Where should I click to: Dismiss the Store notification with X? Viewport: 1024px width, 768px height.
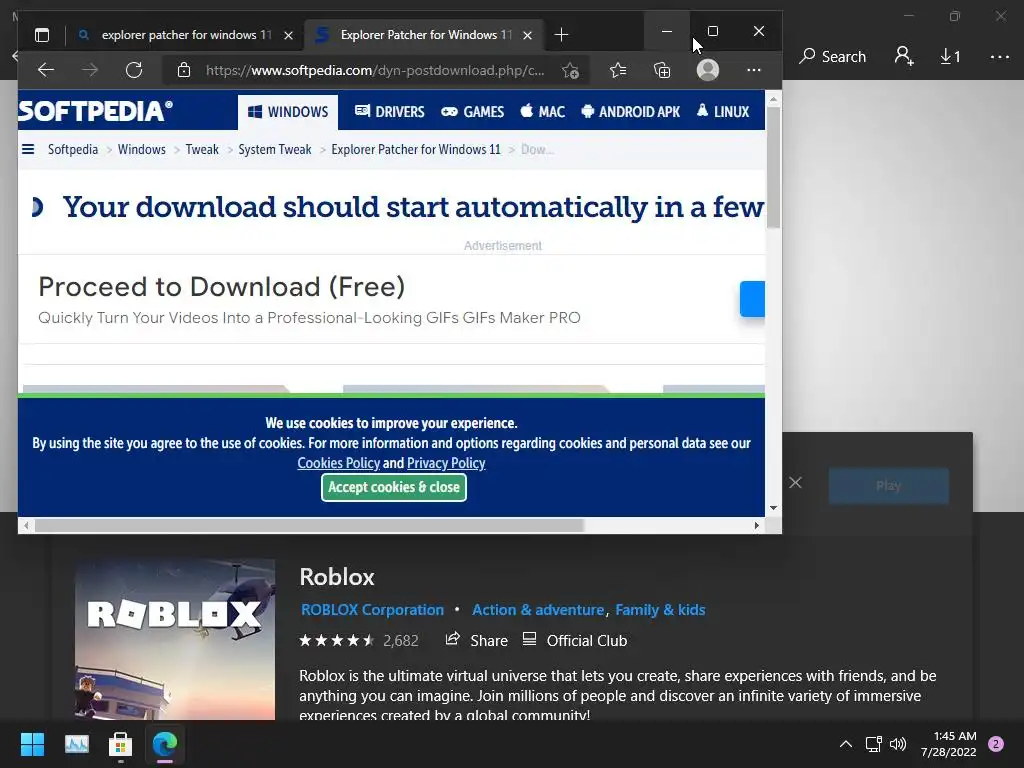795,483
